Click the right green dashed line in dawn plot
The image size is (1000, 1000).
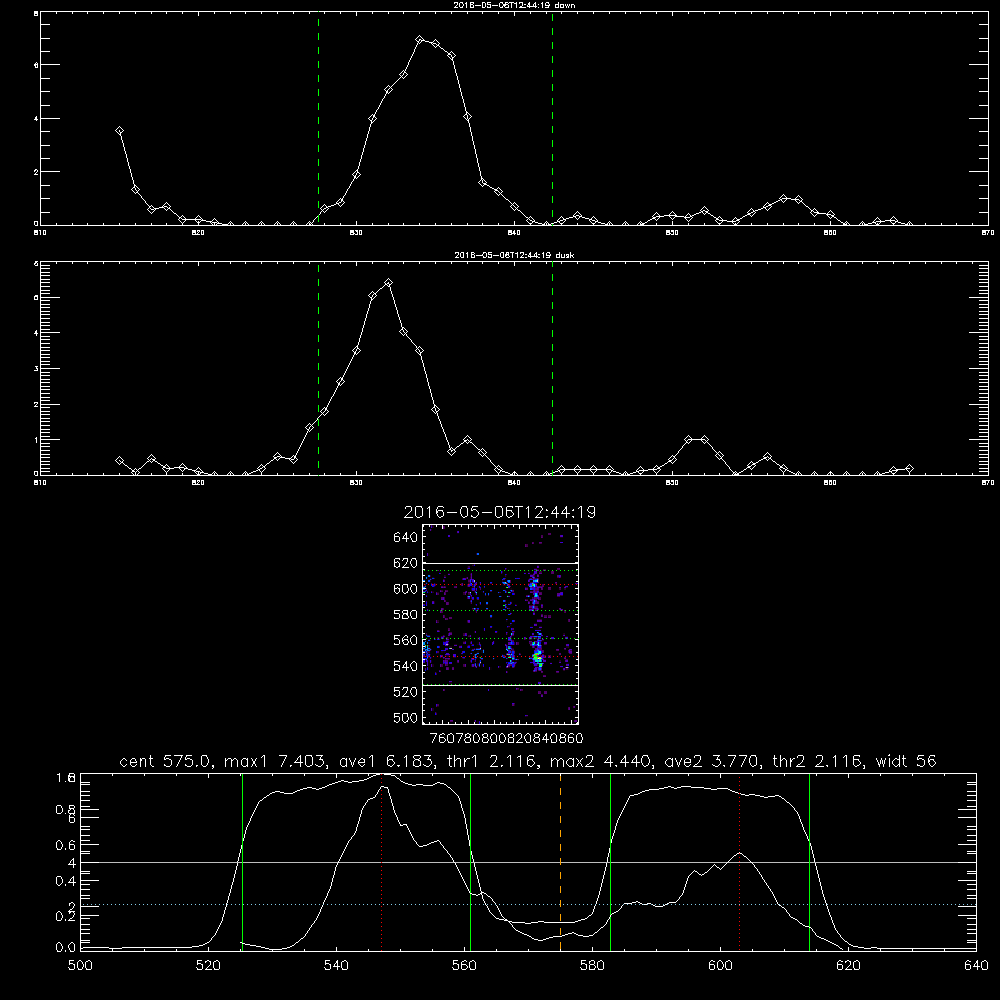(x=552, y=118)
